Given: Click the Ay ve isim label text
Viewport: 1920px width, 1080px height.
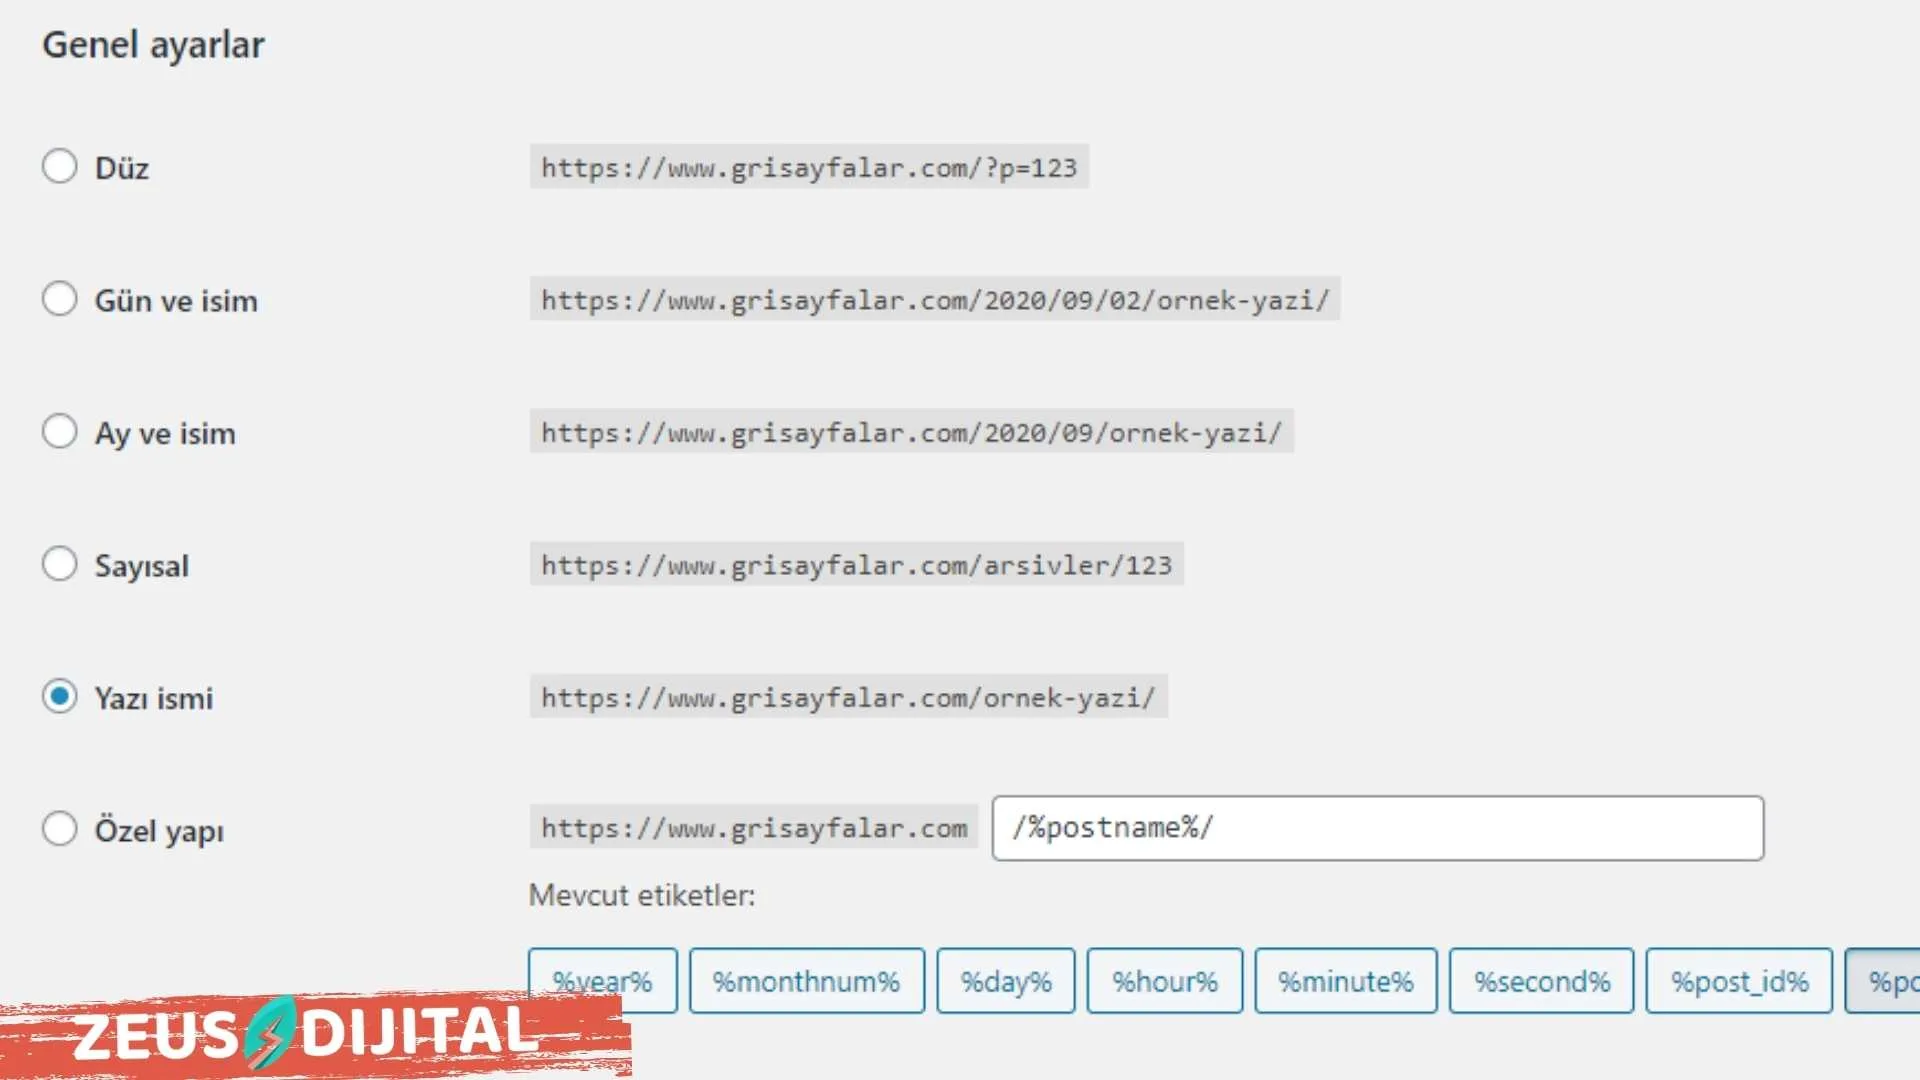Looking at the screenshot, I should point(165,433).
